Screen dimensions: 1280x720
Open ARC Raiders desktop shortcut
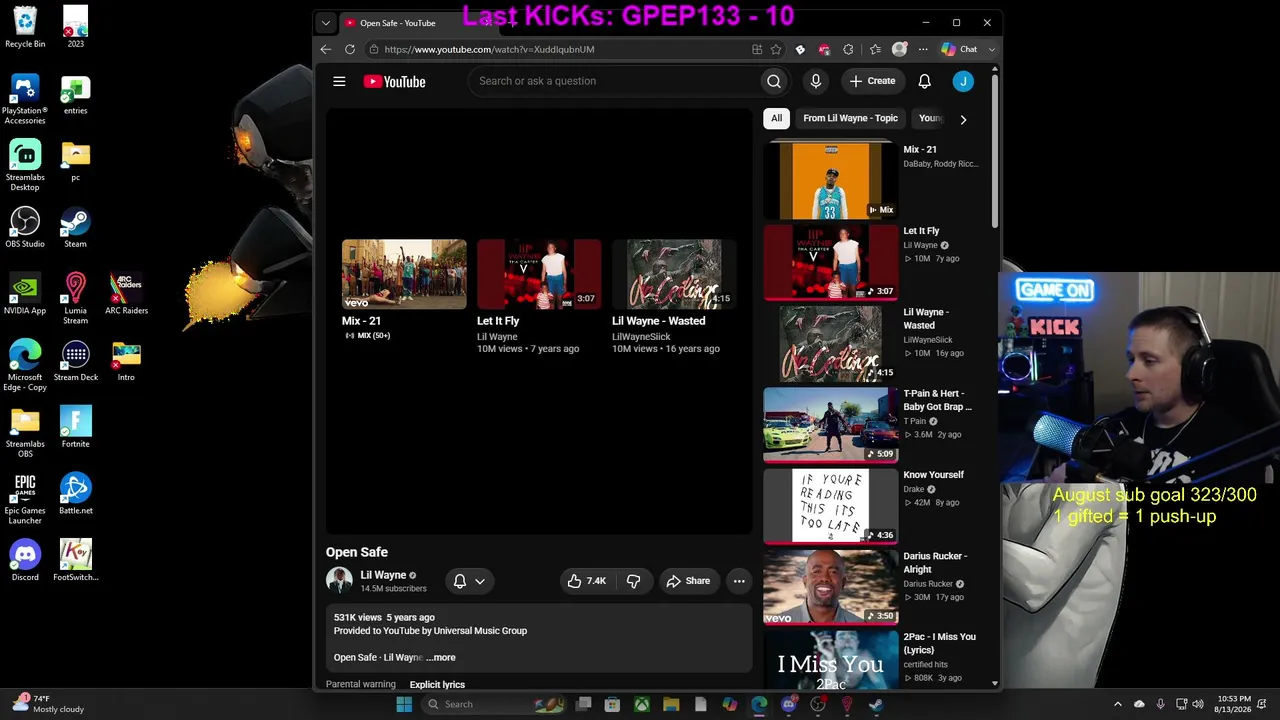pos(126,294)
